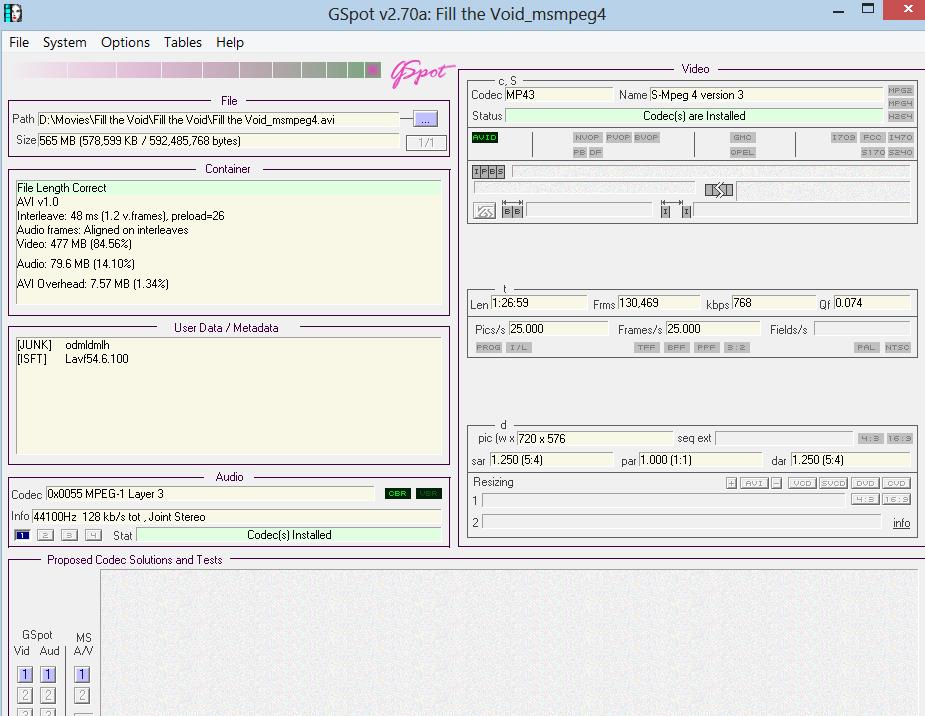Click GSpot Vid test button 1
The height and width of the screenshot is (716, 925).
click(25, 674)
